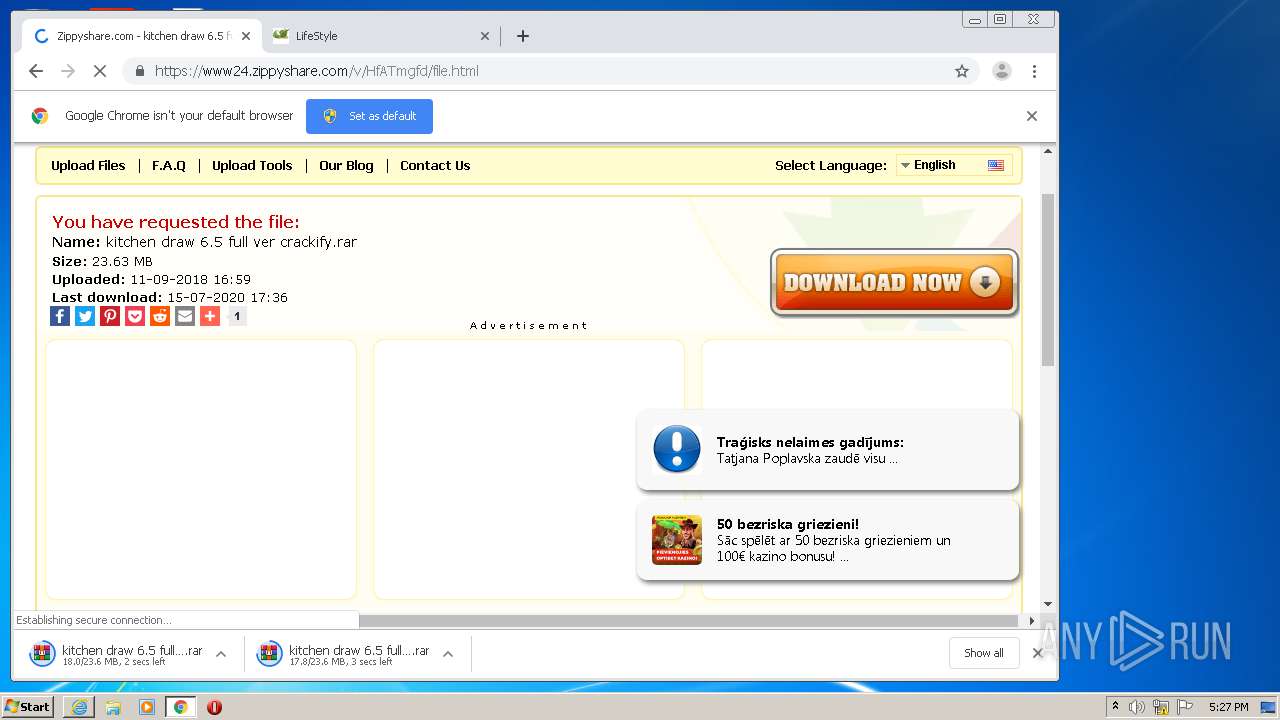Image resolution: width=1280 pixels, height=720 pixels.
Task: Click the DOWNLOAD NOW button
Action: tap(894, 283)
